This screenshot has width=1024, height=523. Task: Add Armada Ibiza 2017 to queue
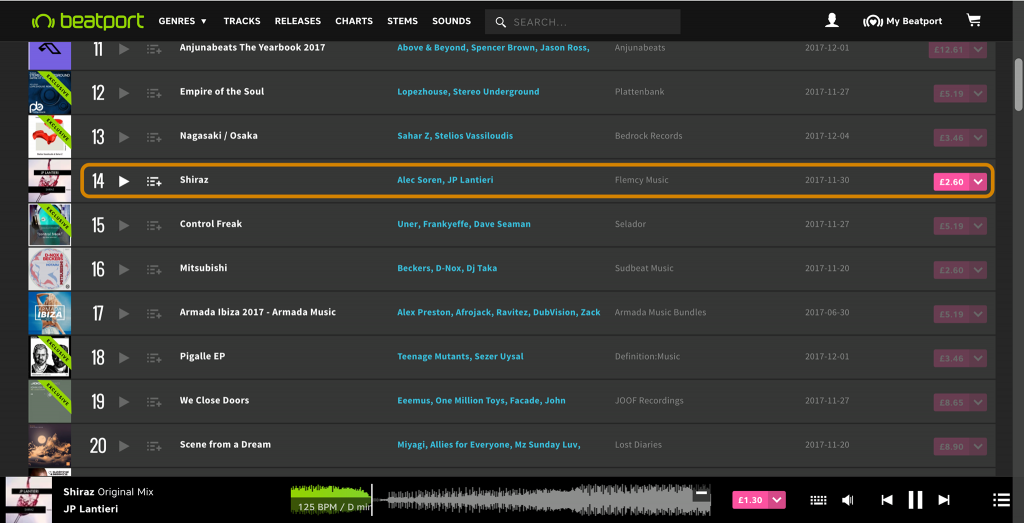tap(154, 313)
